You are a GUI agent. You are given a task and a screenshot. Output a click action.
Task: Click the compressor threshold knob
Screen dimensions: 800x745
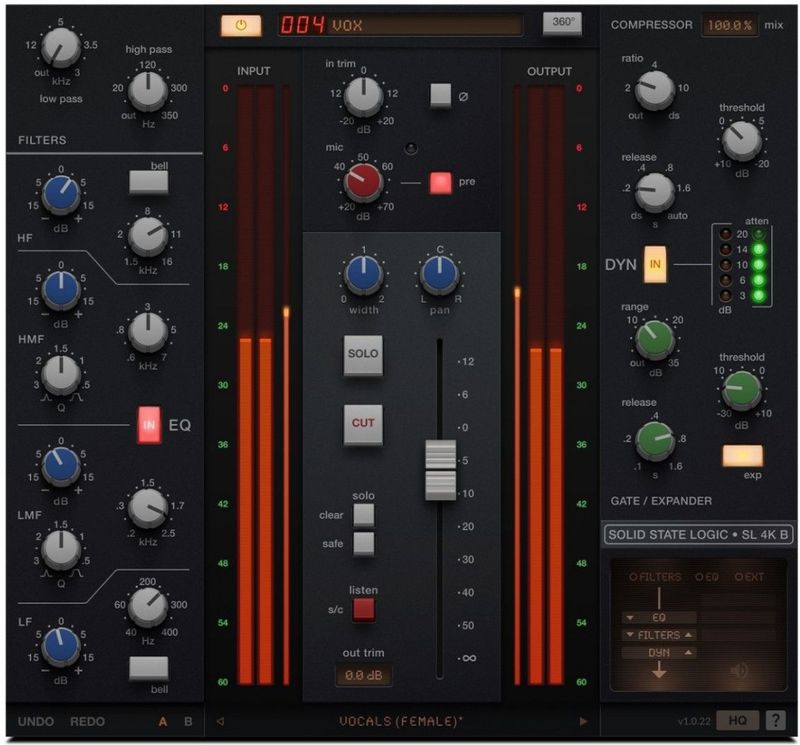pyautogui.click(x=742, y=139)
